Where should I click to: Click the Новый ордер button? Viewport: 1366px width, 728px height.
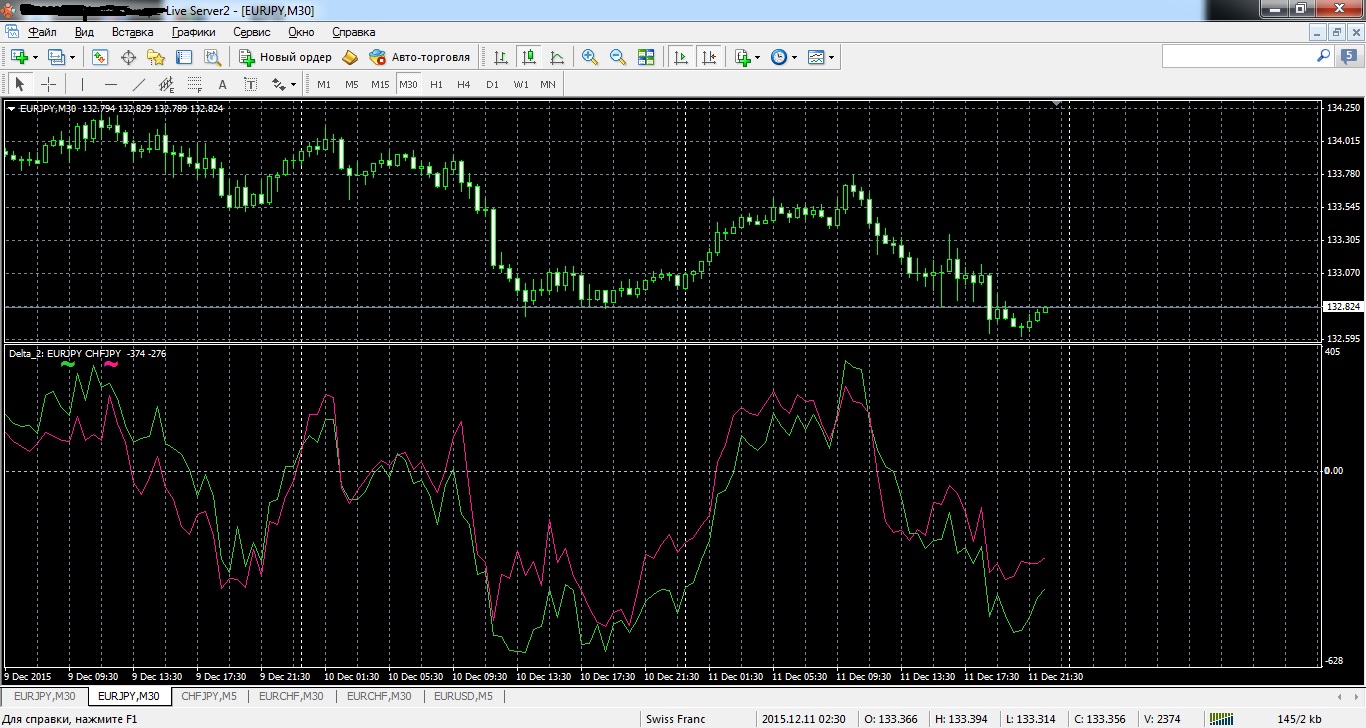(x=285, y=57)
